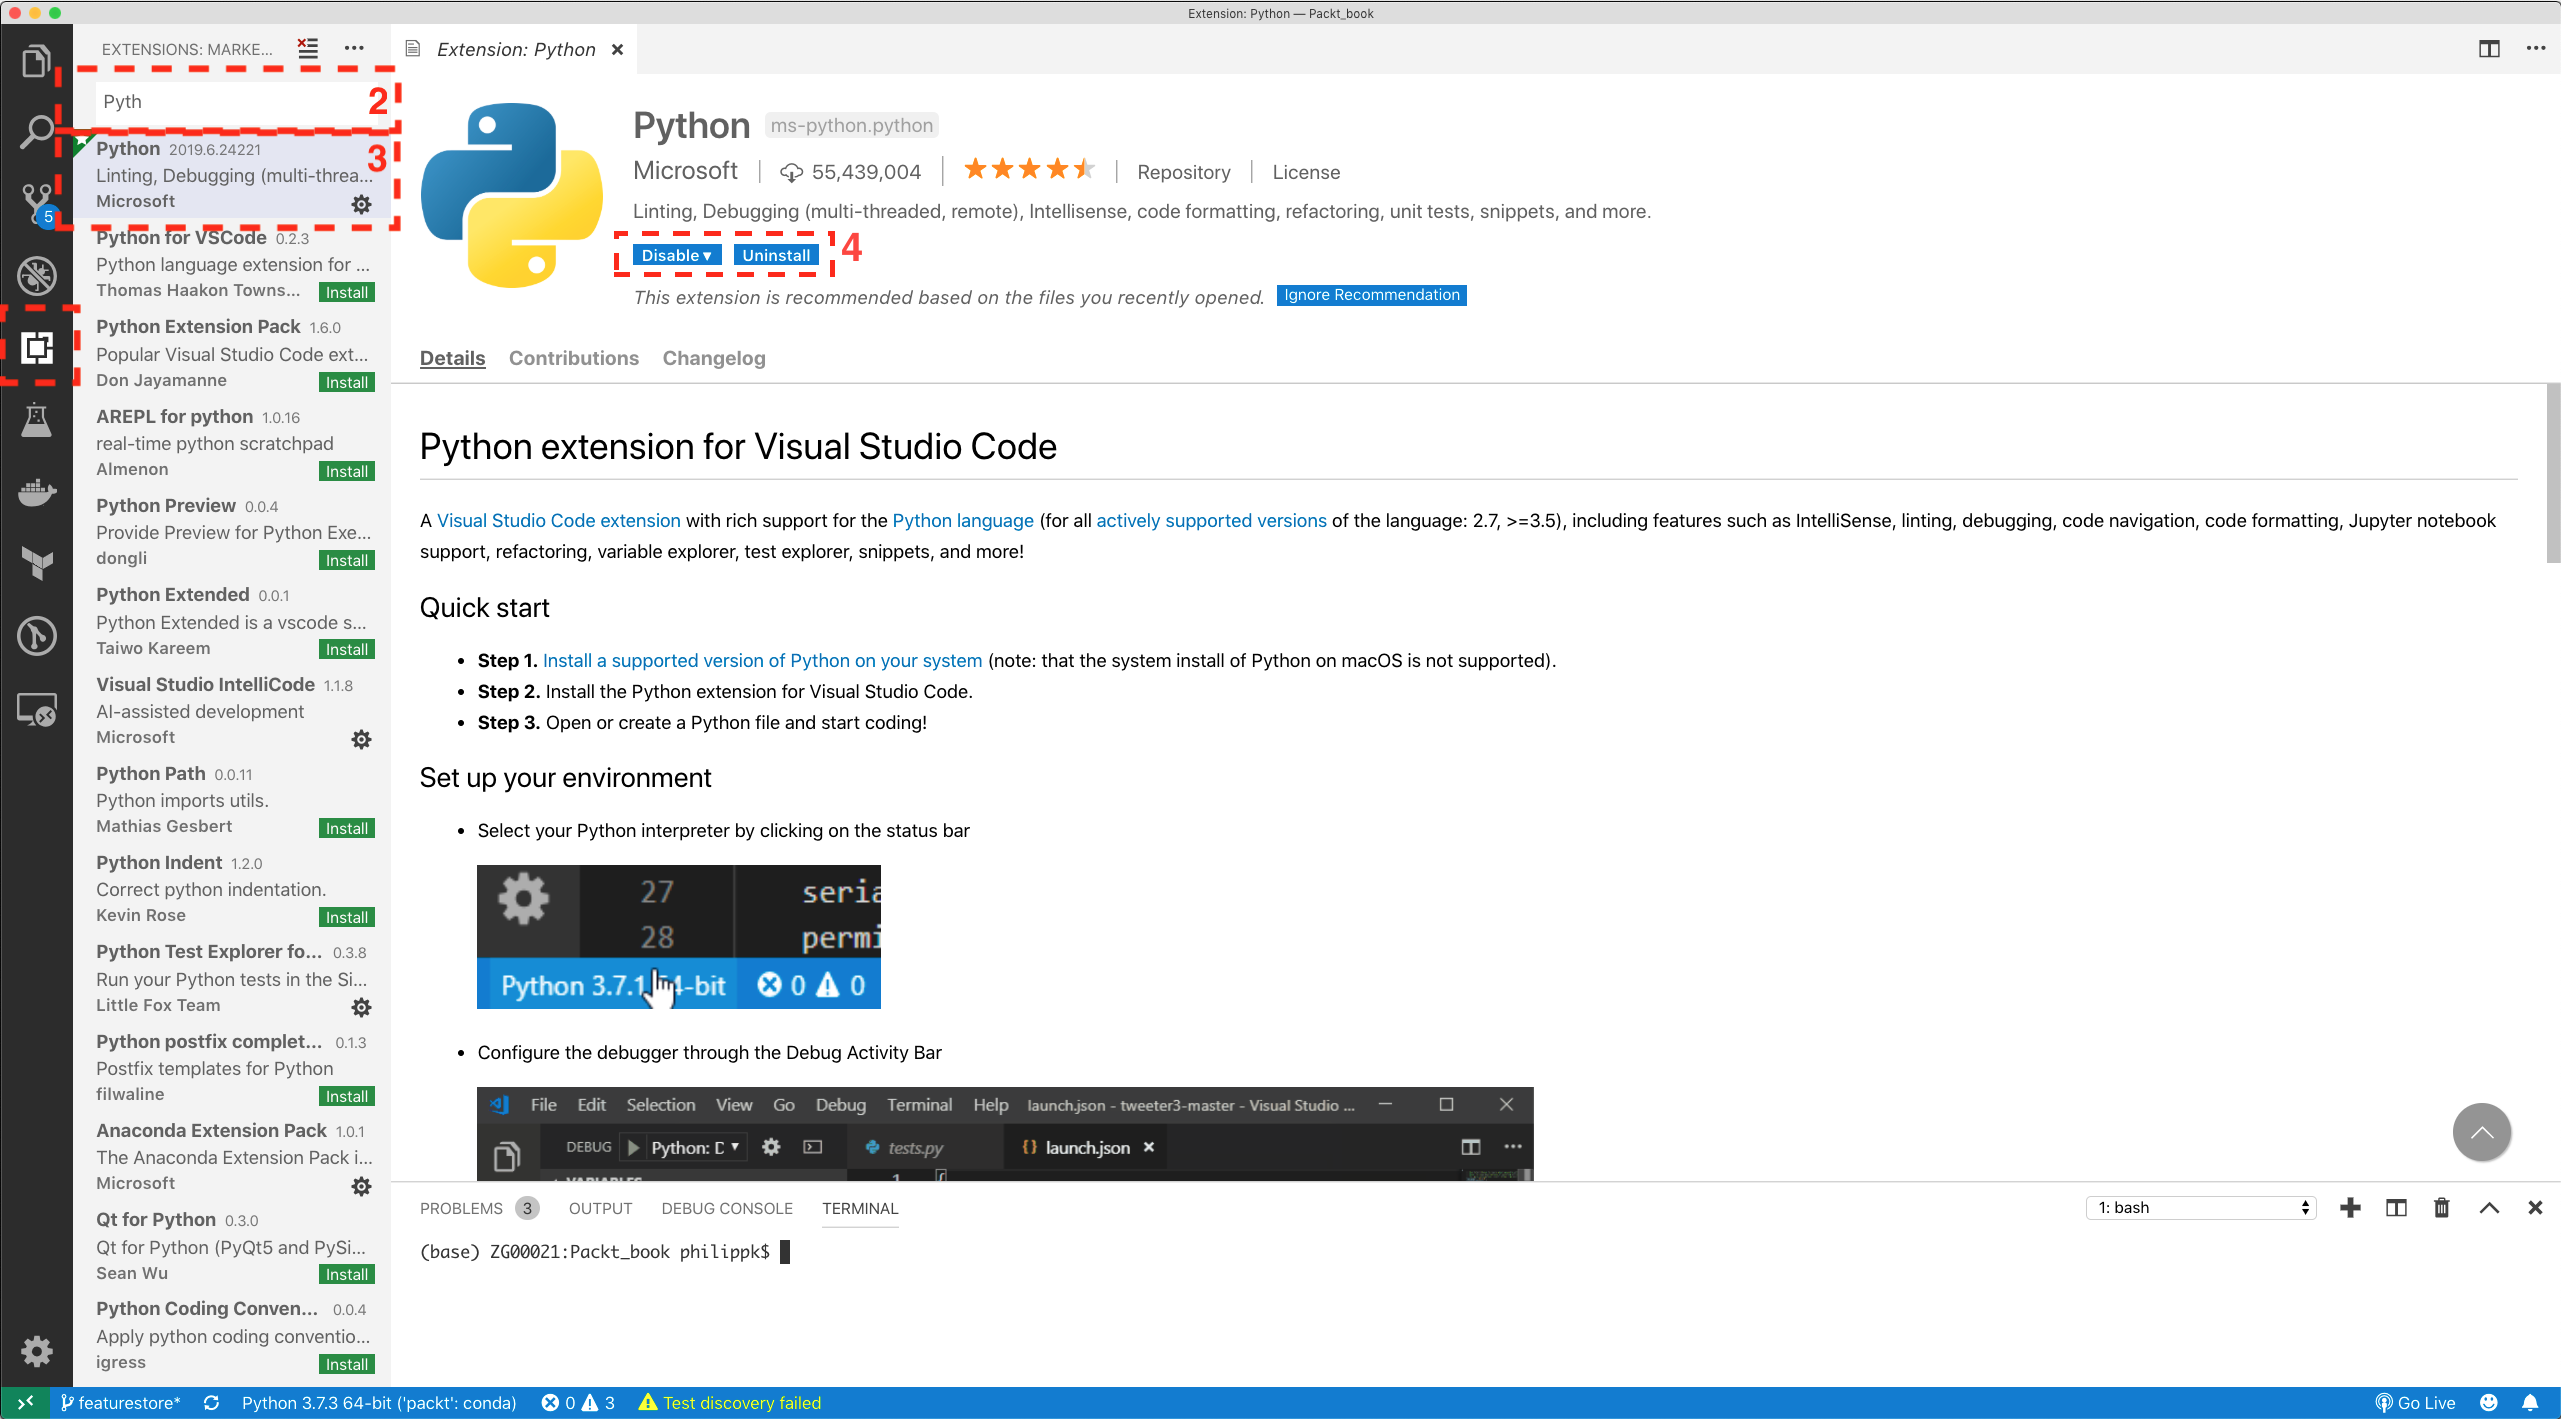This screenshot has width=2561, height=1419.
Task: Select the TERMINAL panel tab
Action: pos(860,1208)
